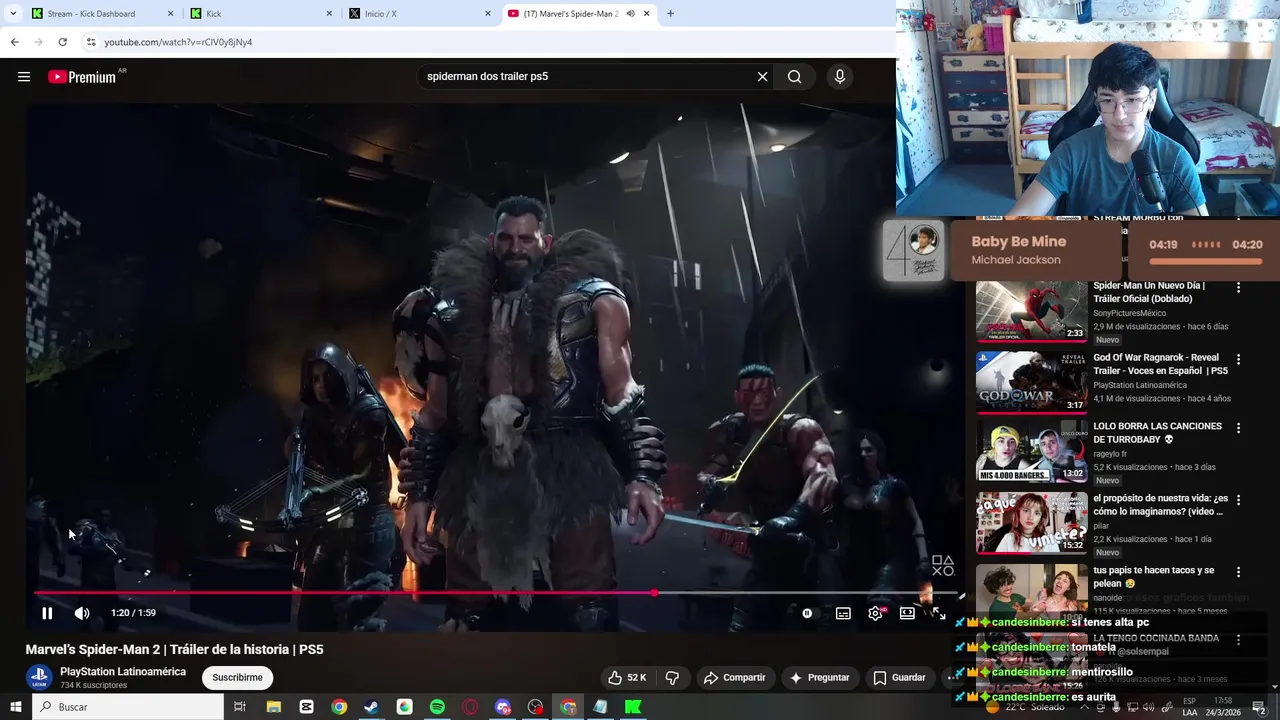View site information icon in address bar

pos(91,42)
